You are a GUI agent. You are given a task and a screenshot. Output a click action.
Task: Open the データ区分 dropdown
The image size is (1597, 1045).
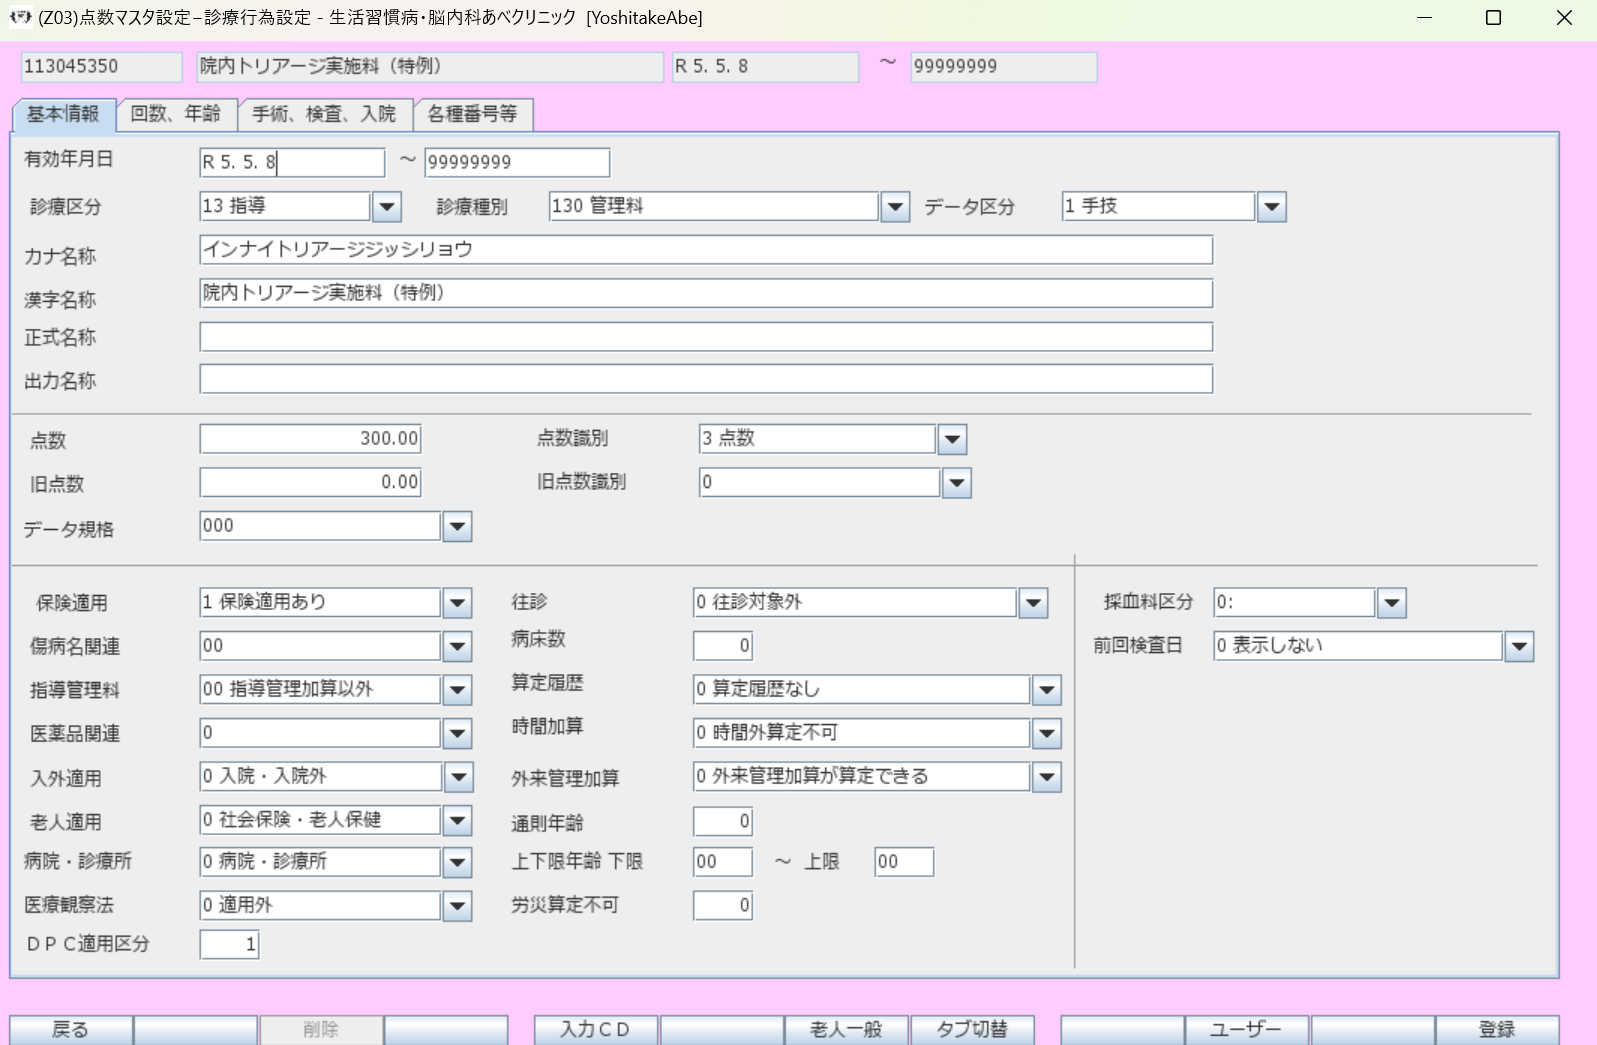1271,207
